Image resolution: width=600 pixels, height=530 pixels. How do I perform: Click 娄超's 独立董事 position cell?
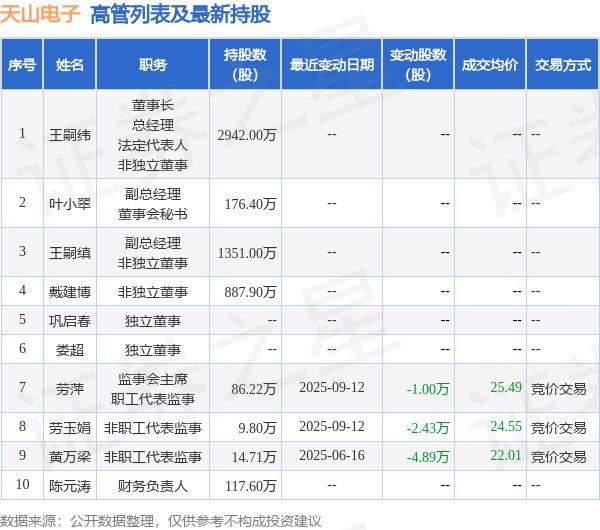tap(153, 350)
